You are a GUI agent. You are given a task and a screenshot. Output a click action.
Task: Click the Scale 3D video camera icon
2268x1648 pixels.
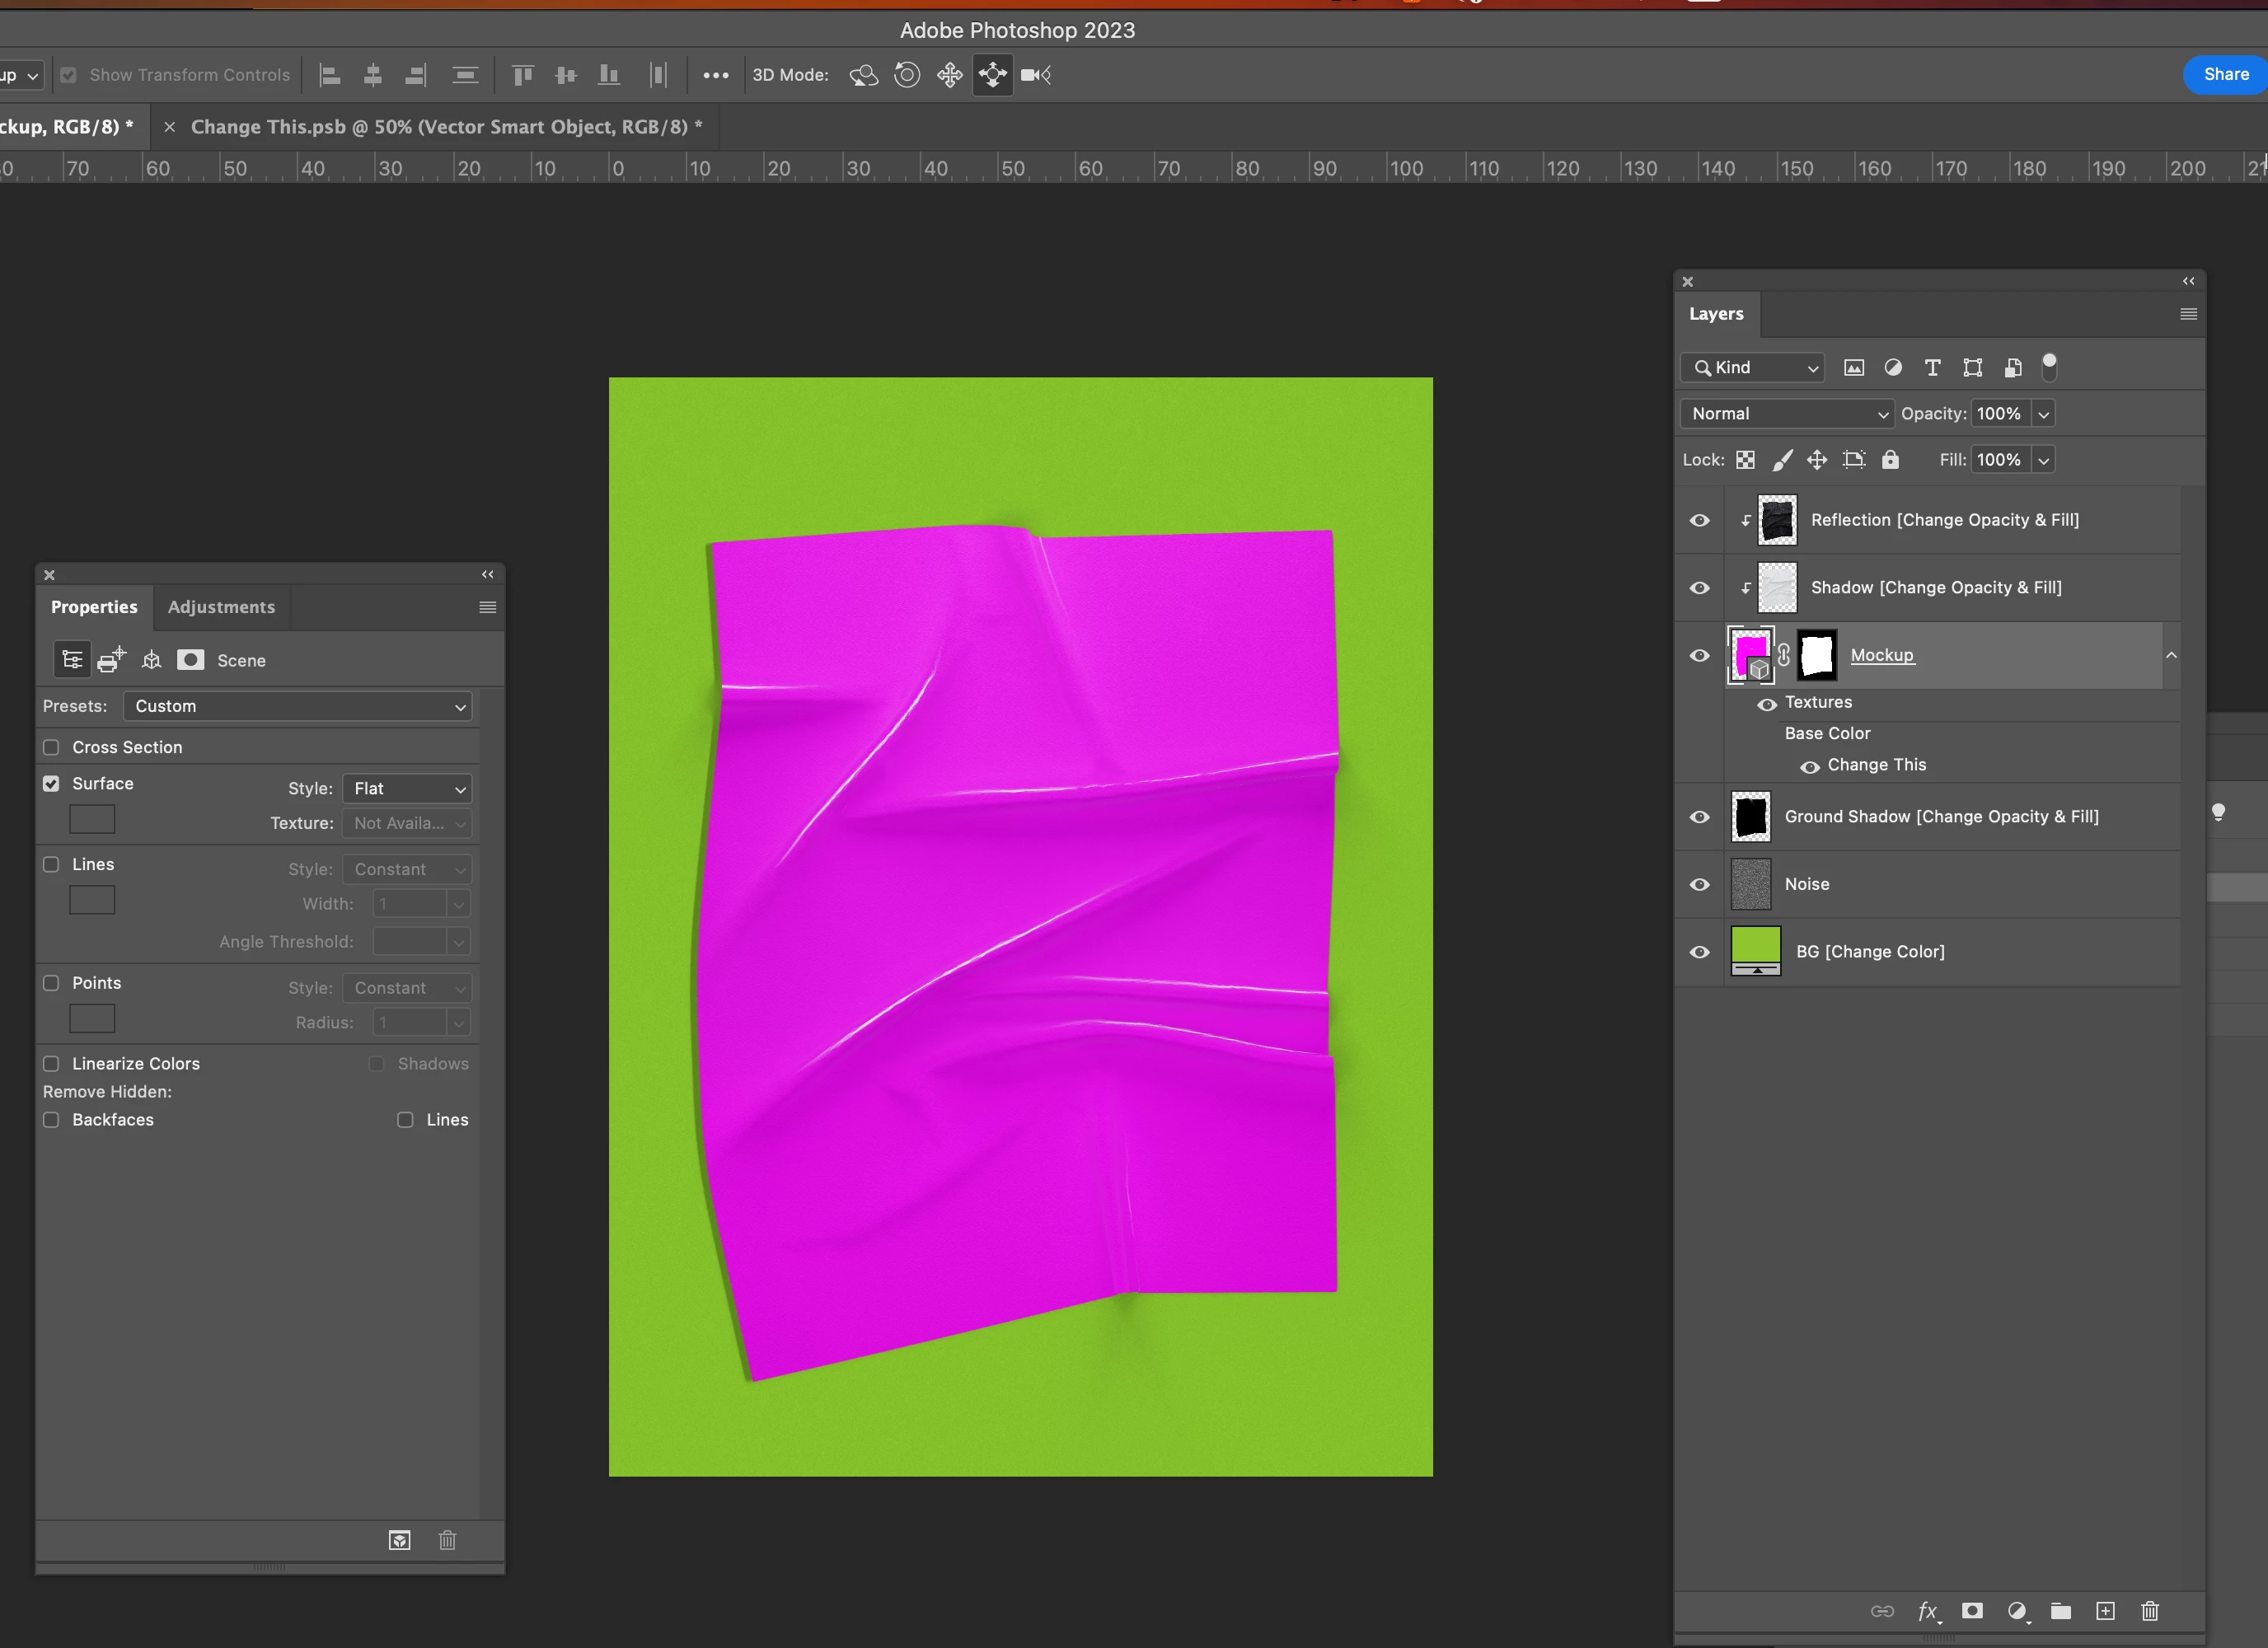click(1035, 75)
